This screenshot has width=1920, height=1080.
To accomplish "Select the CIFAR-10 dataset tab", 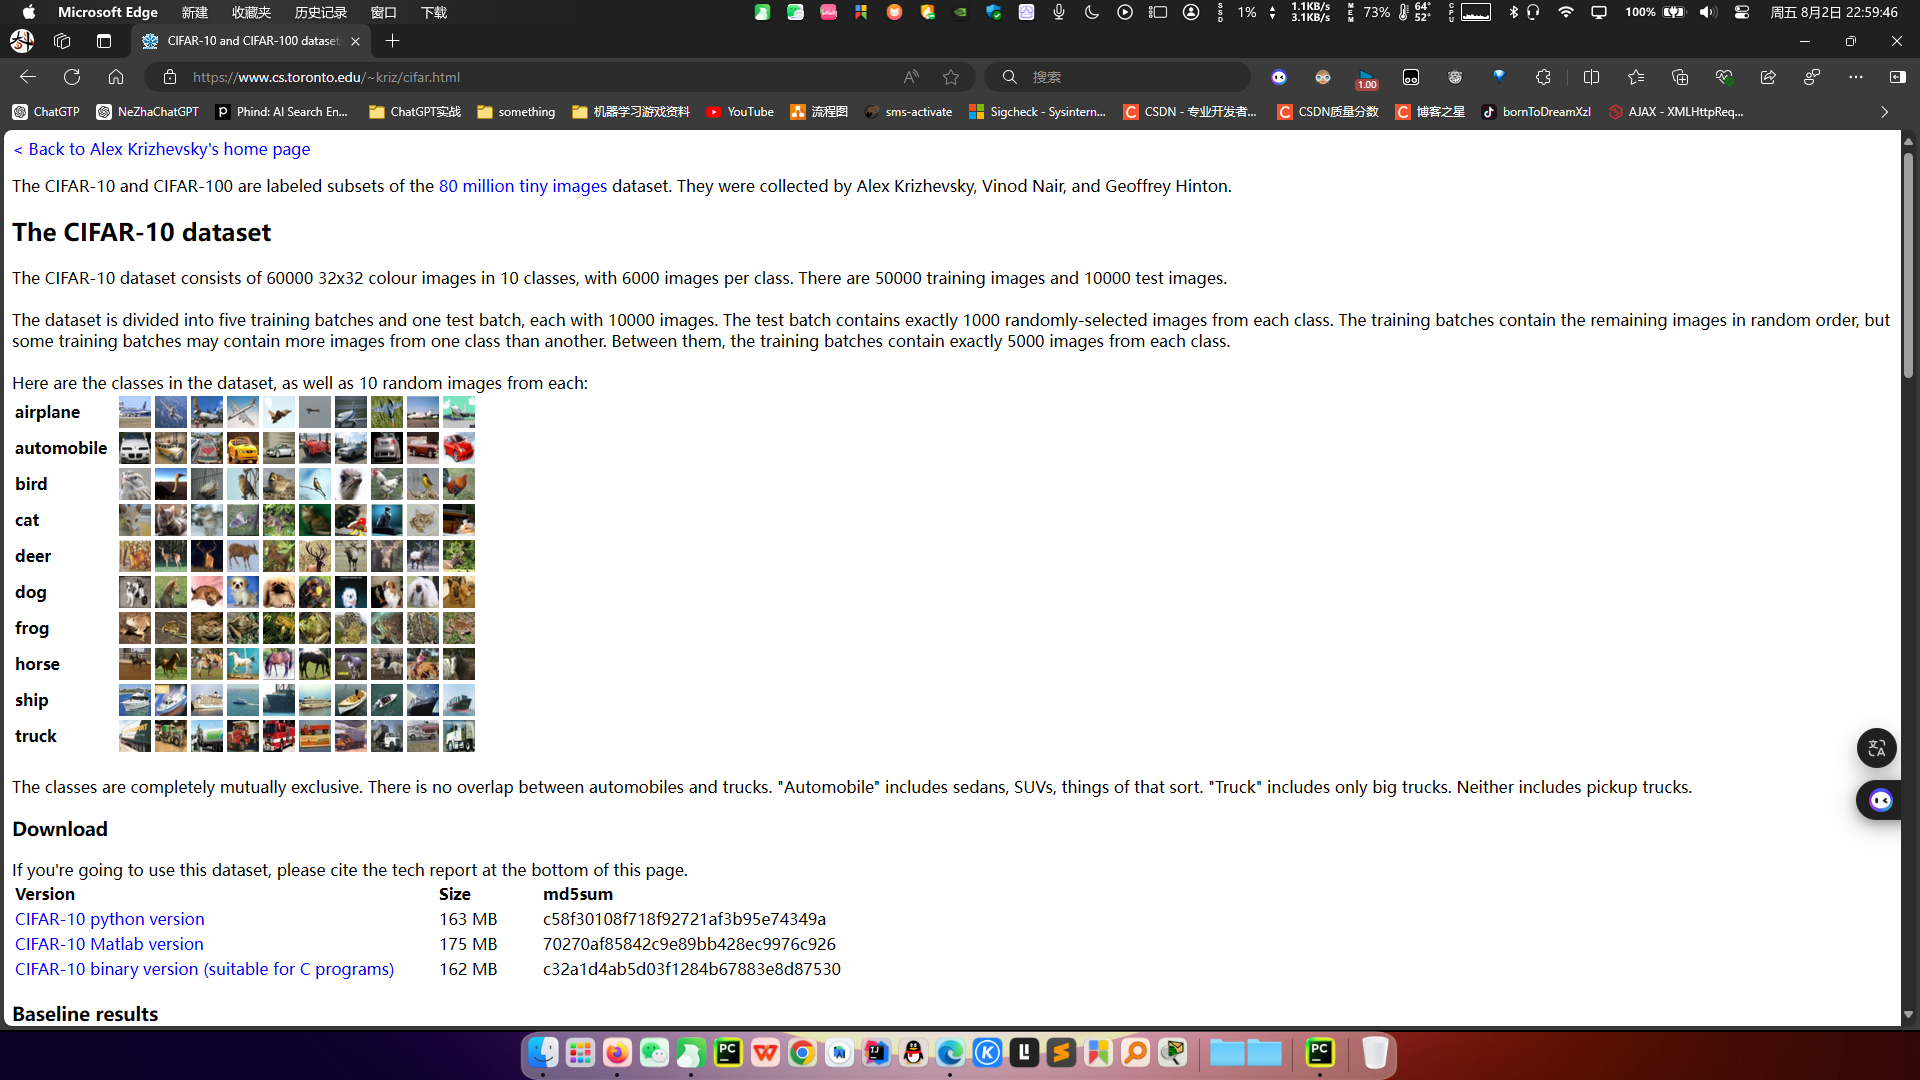I will pyautogui.click(x=250, y=41).
